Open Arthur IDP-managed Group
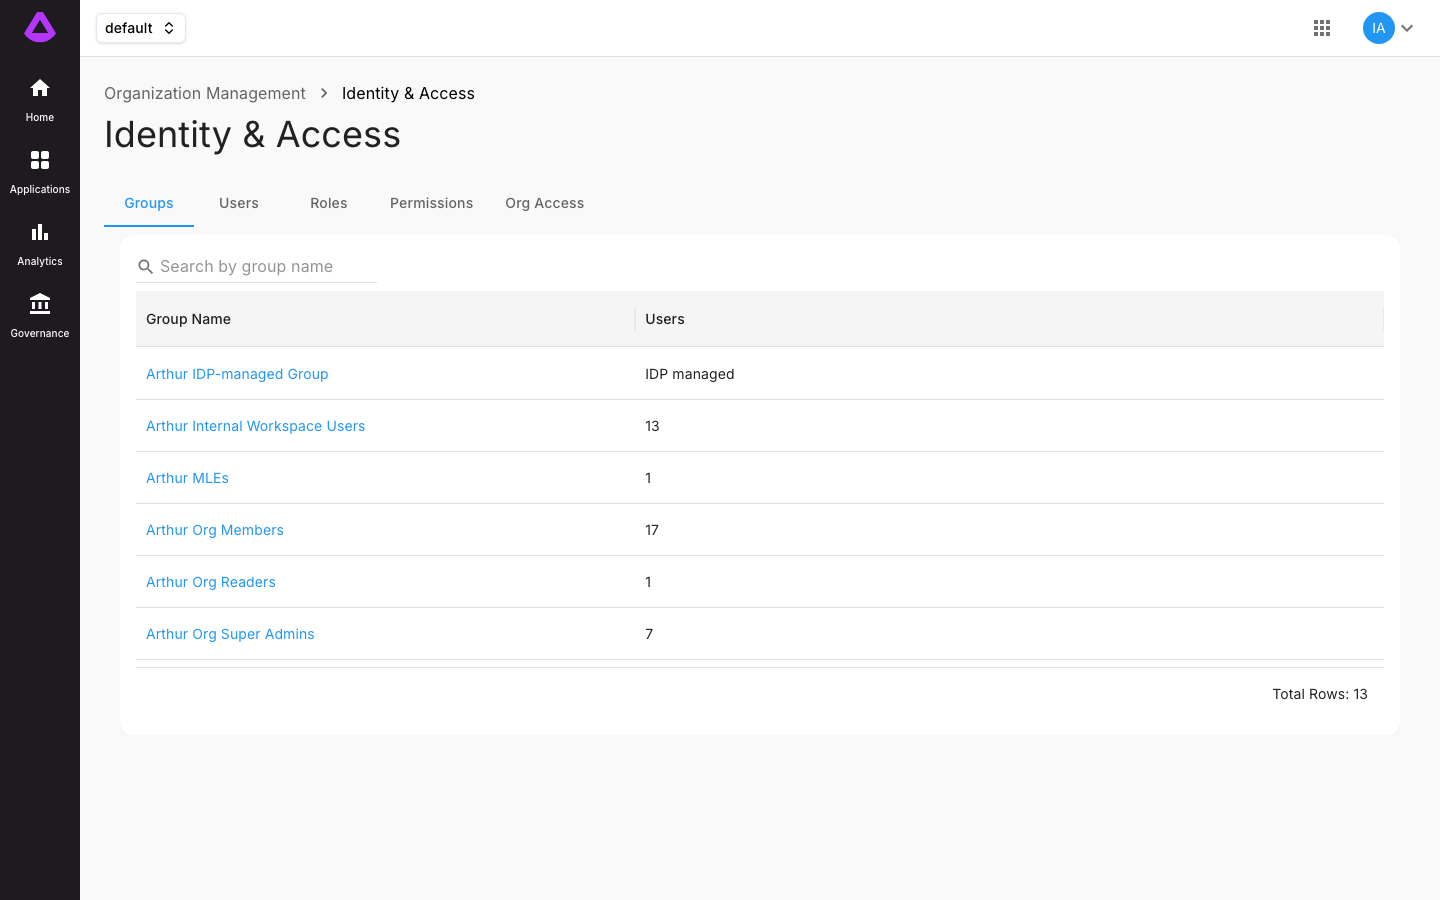This screenshot has width=1440, height=900. [237, 374]
